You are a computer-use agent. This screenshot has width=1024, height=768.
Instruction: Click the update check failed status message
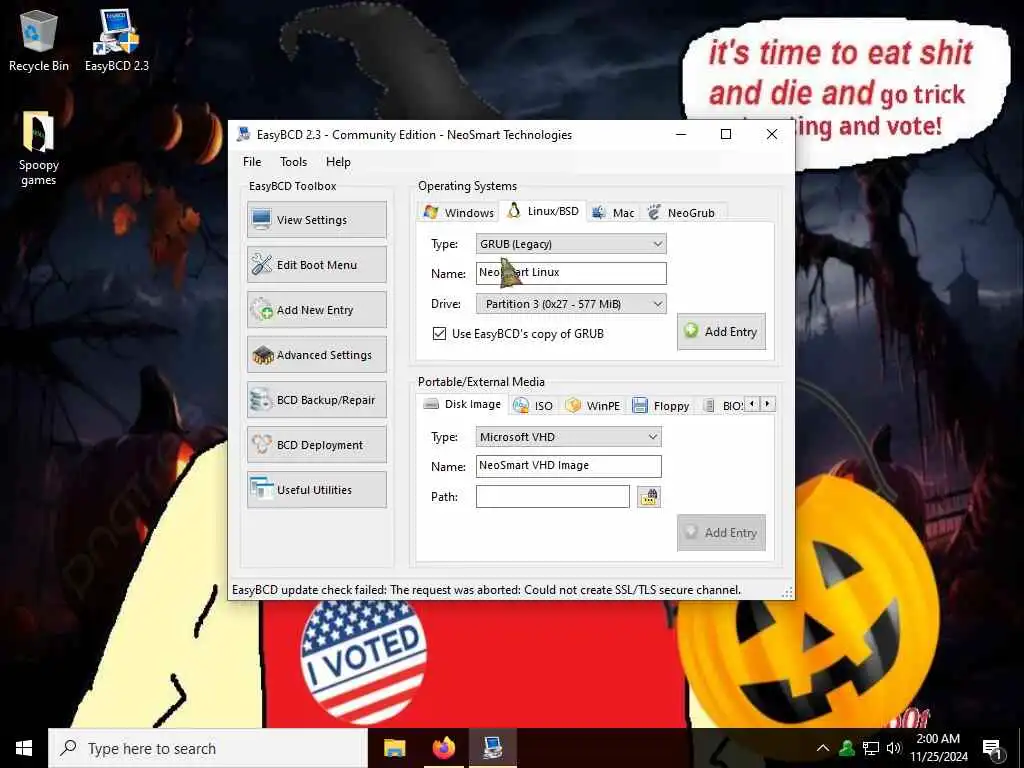487,590
